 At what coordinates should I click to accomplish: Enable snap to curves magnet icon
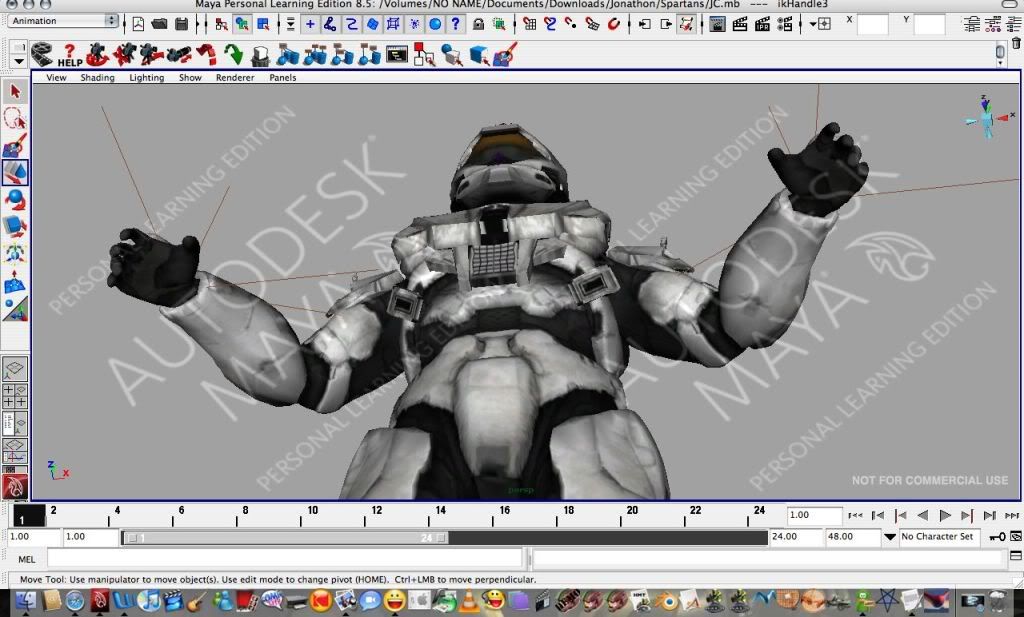tap(551, 24)
